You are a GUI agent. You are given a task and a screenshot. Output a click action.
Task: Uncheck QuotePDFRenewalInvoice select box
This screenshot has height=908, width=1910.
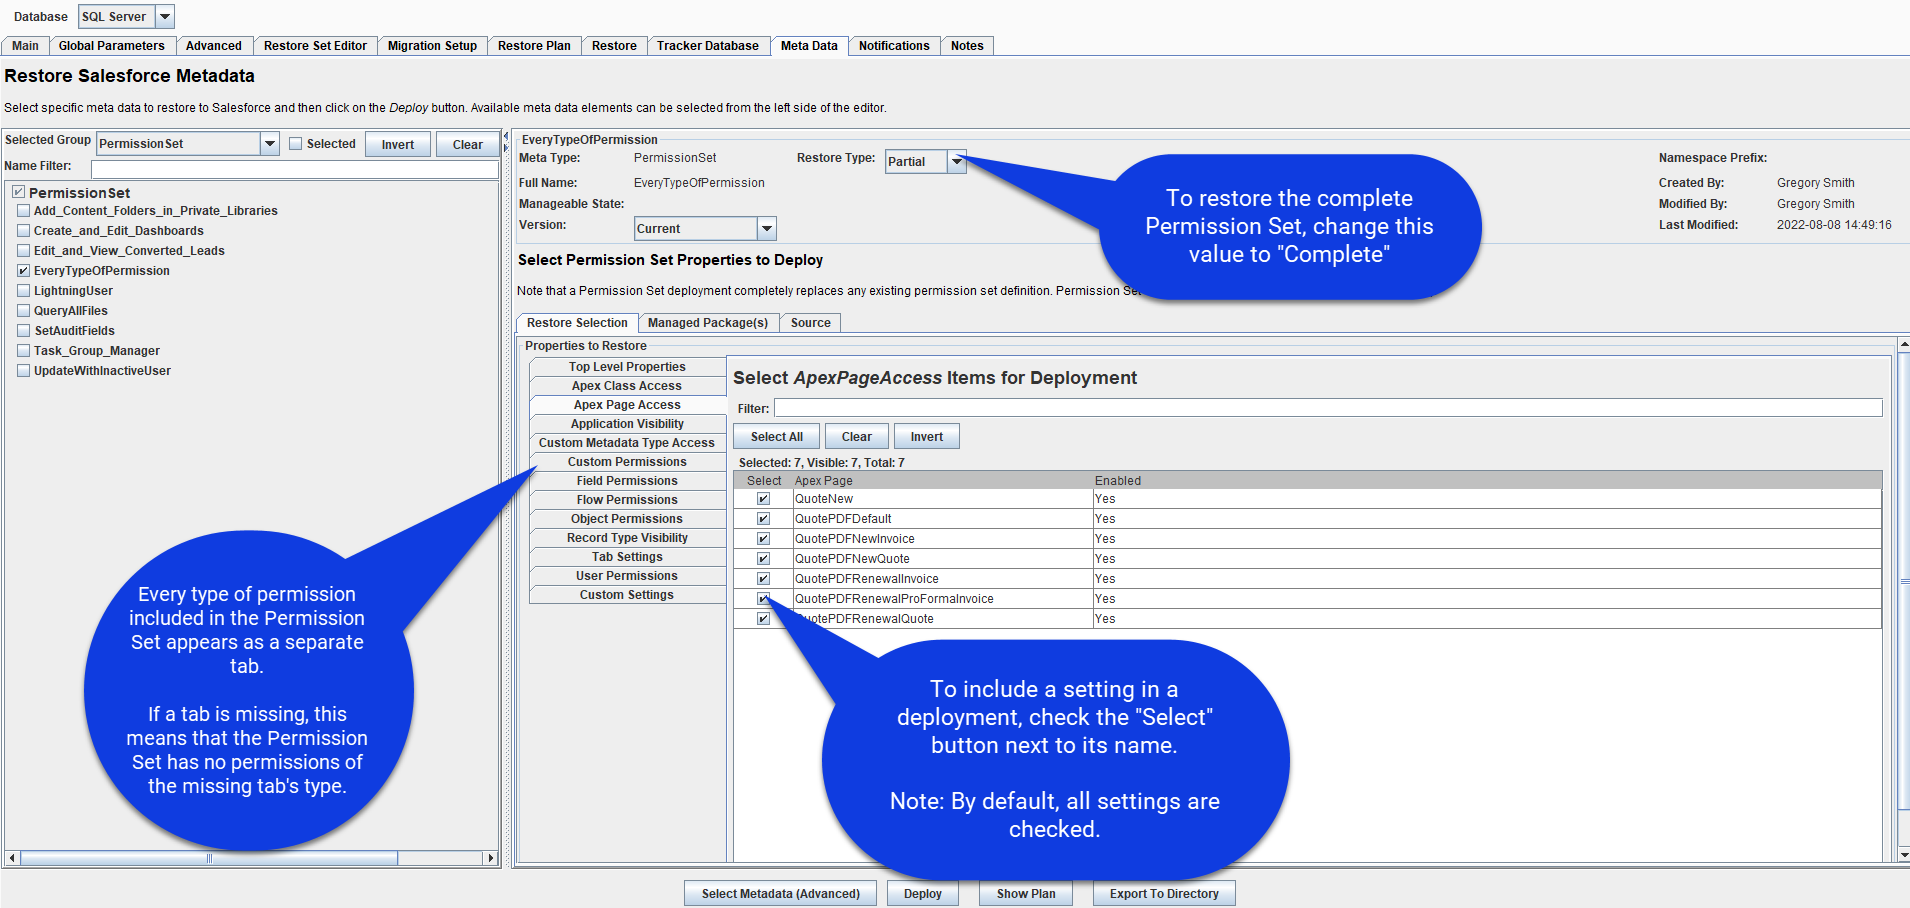pyautogui.click(x=763, y=579)
